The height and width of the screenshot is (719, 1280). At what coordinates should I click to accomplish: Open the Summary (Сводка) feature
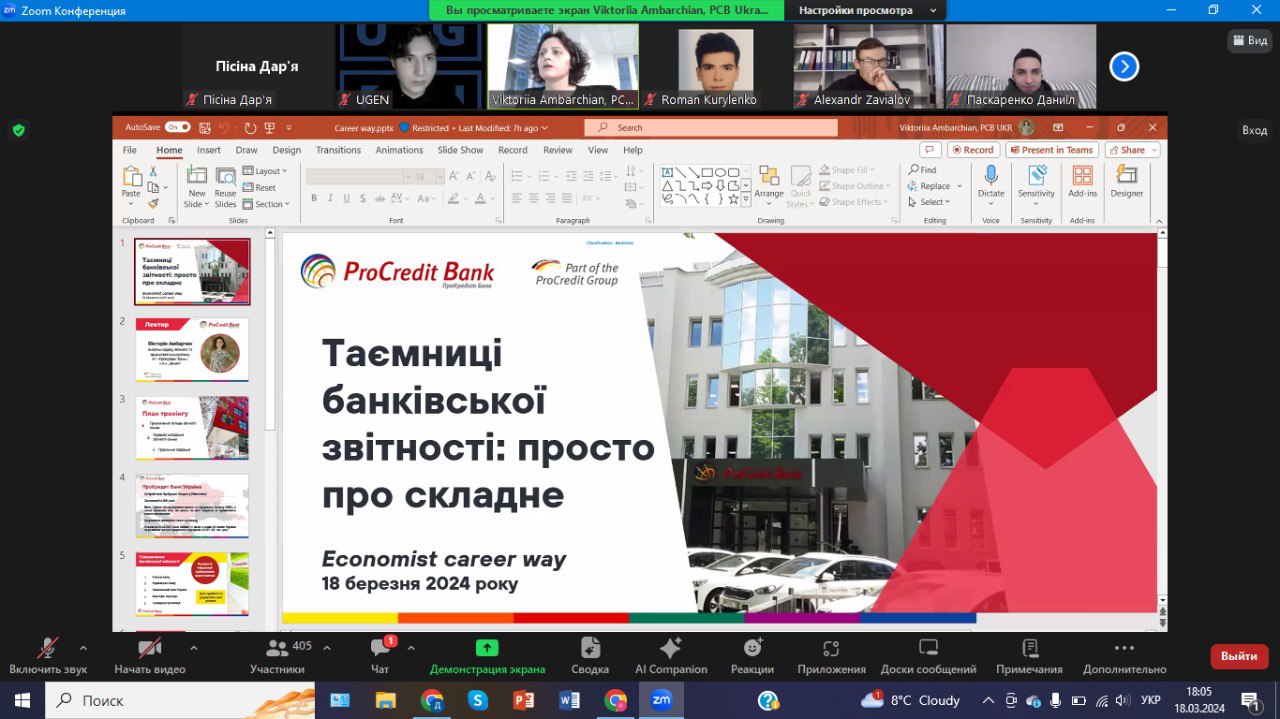(590, 656)
